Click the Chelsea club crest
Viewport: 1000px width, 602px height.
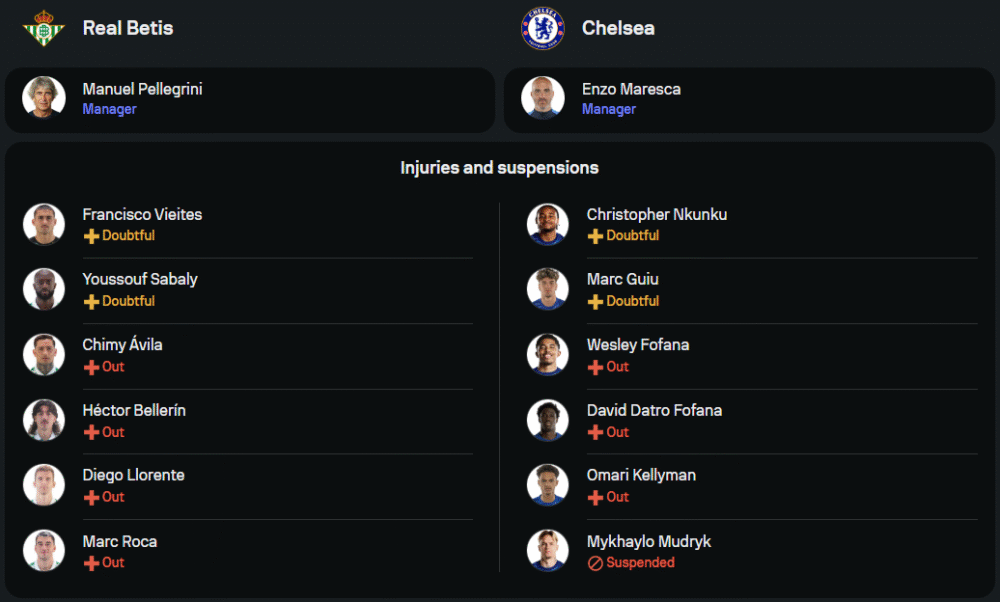(x=543, y=28)
